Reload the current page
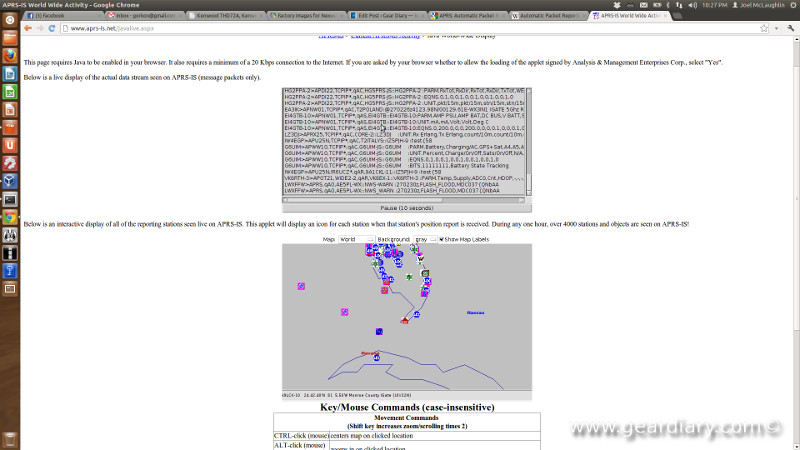800x450 pixels. pos(52,29)
